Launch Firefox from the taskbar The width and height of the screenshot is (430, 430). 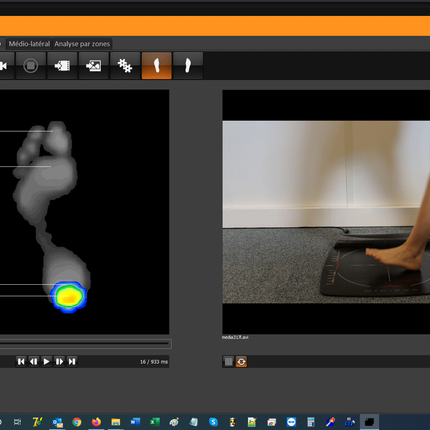(96, 422)
